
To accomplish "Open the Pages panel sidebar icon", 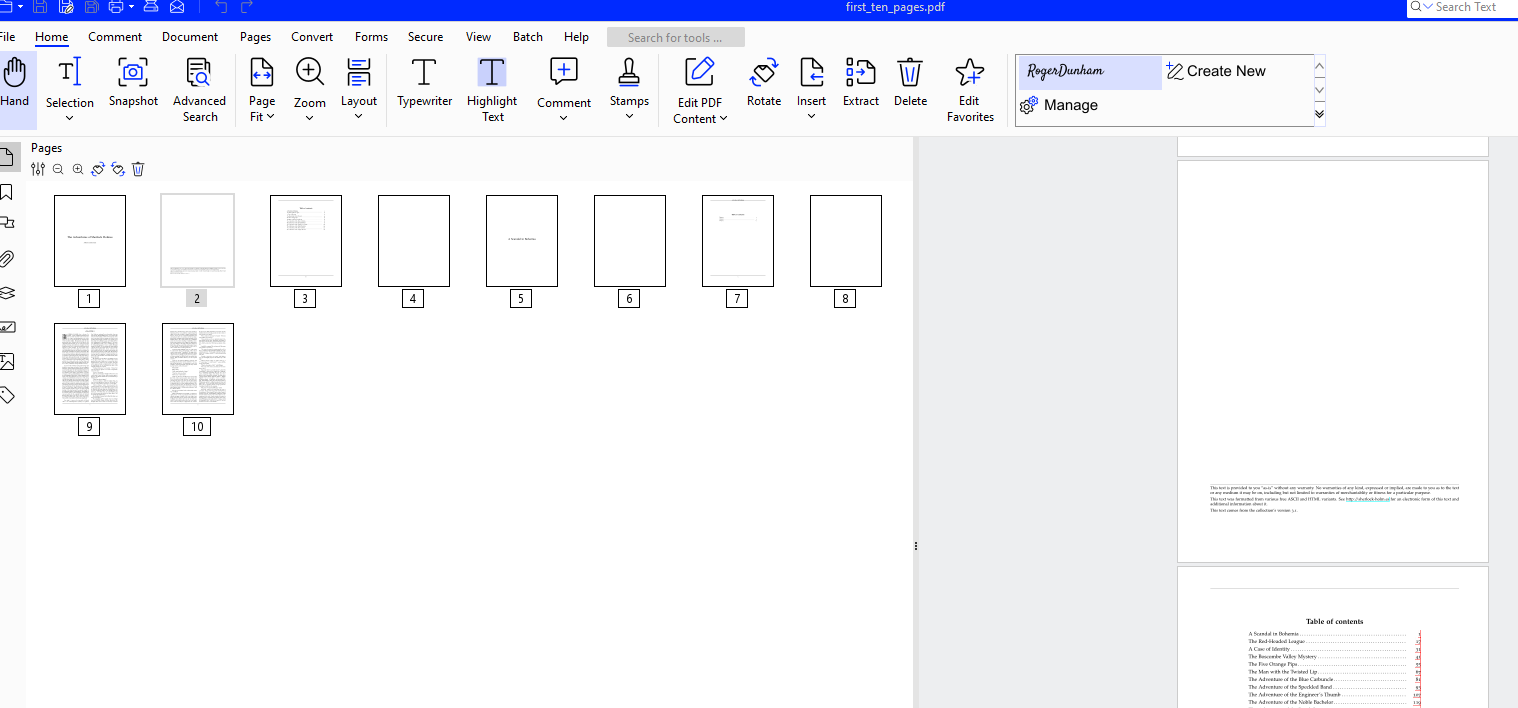I will tap(7, 157).
